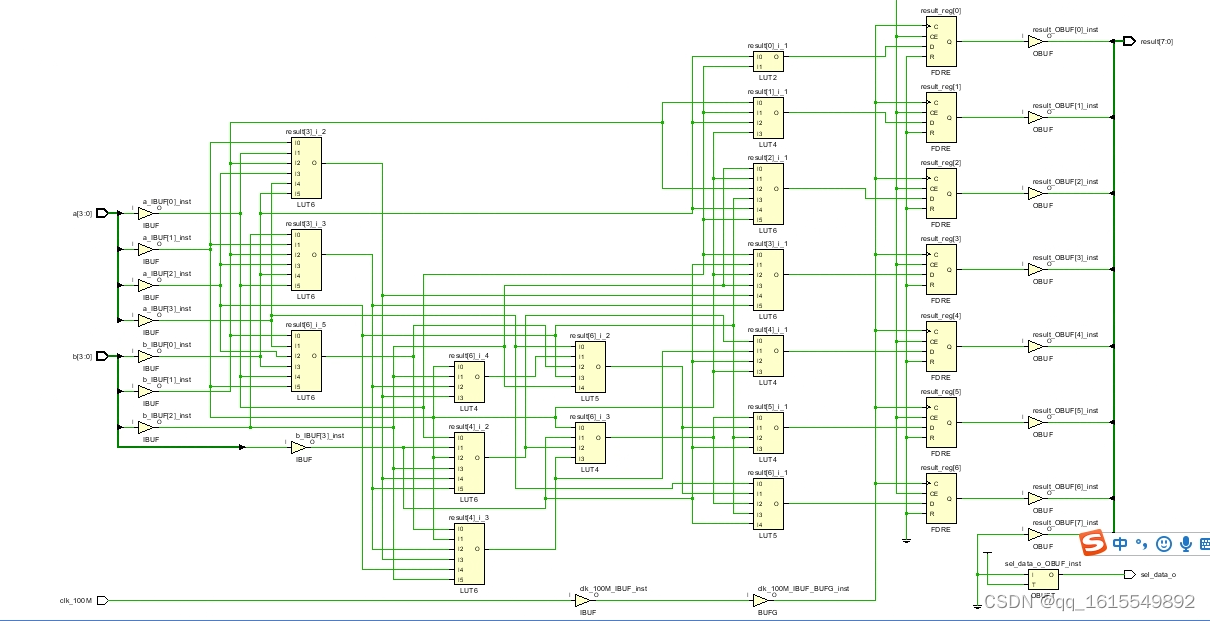This screenshot has width=1210, height=621.
Task: Click the clk_100M input port symbol
Action: pos(101,600)
